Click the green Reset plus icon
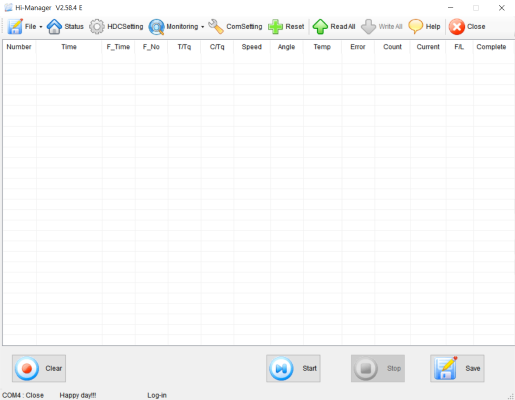Screen dimensions: 515x400 click(275, 27)
